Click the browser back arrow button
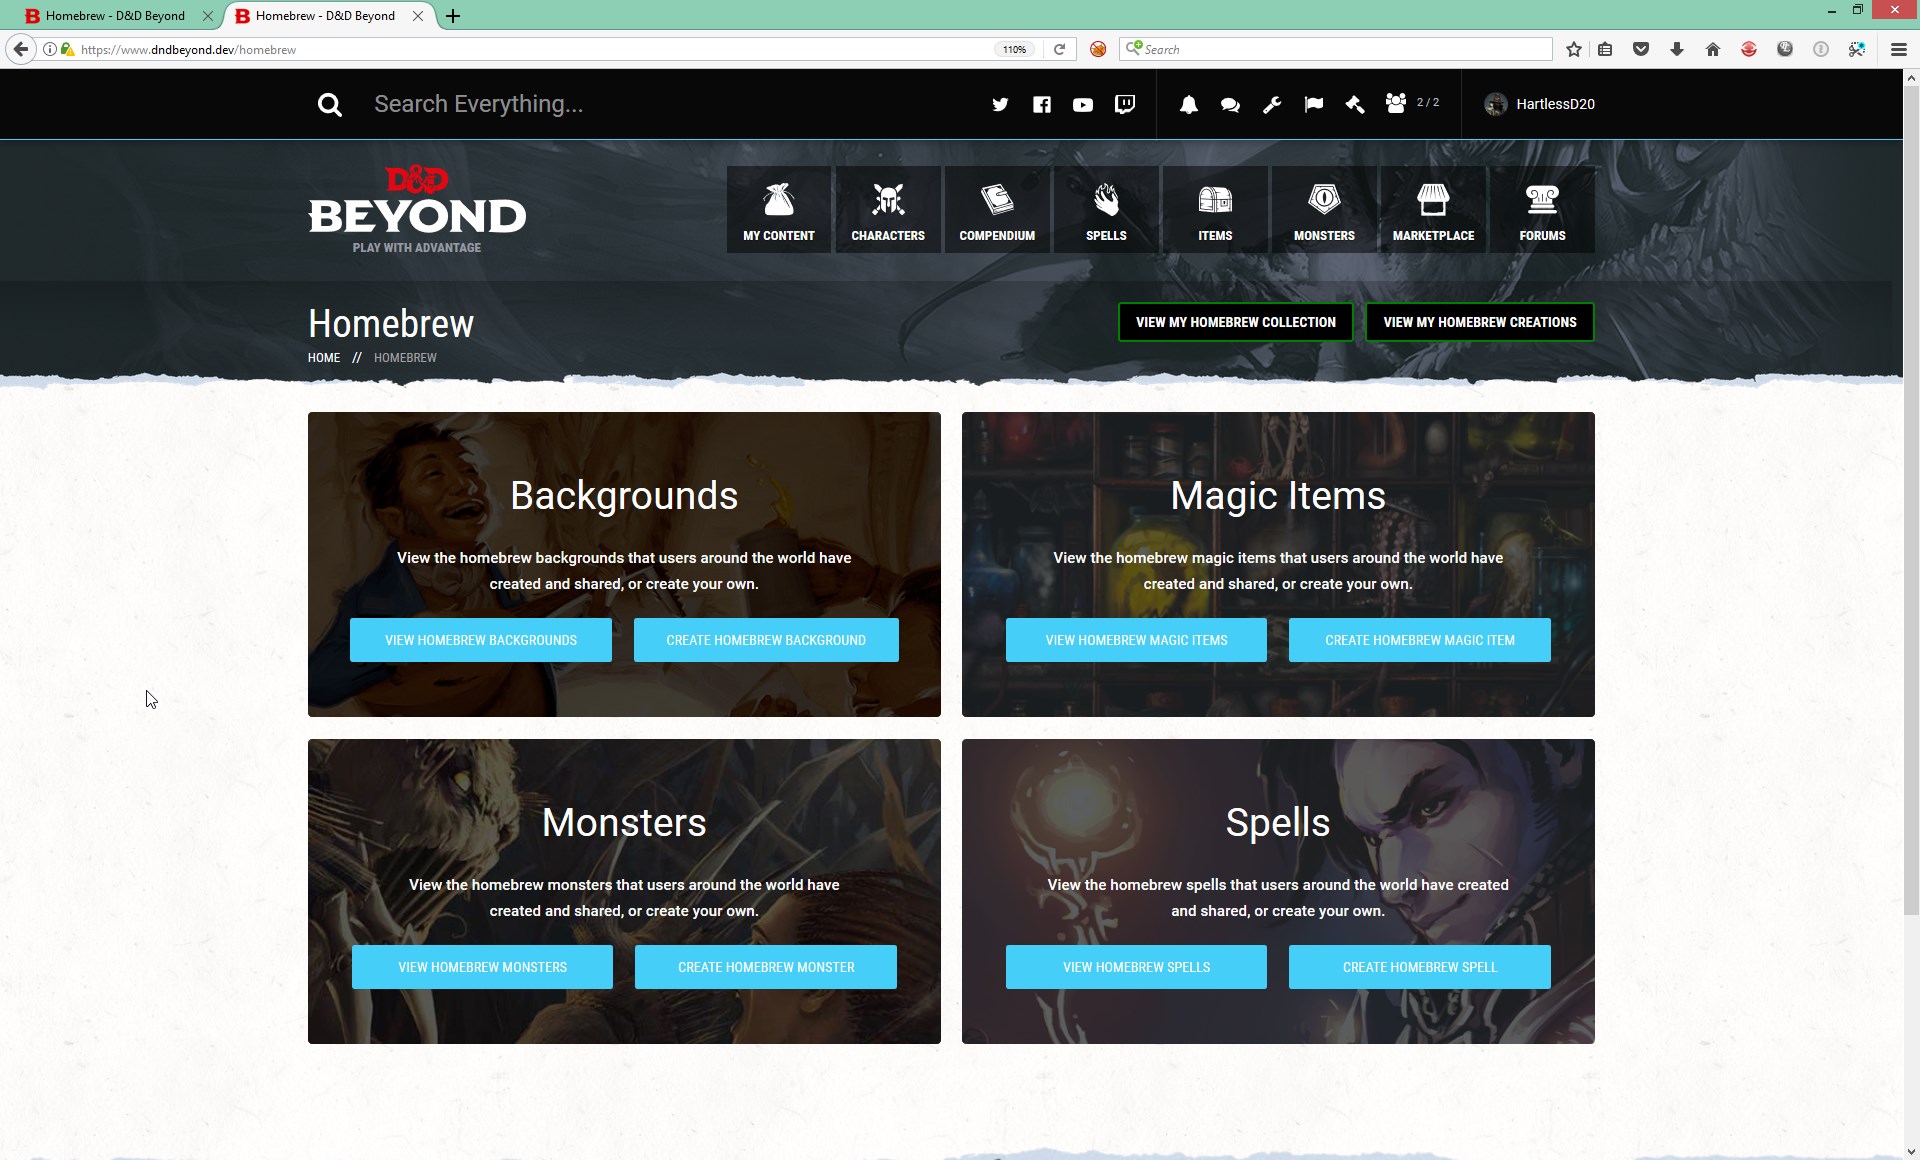Viewport: 1920px width, 1160px height. (21, 49)
